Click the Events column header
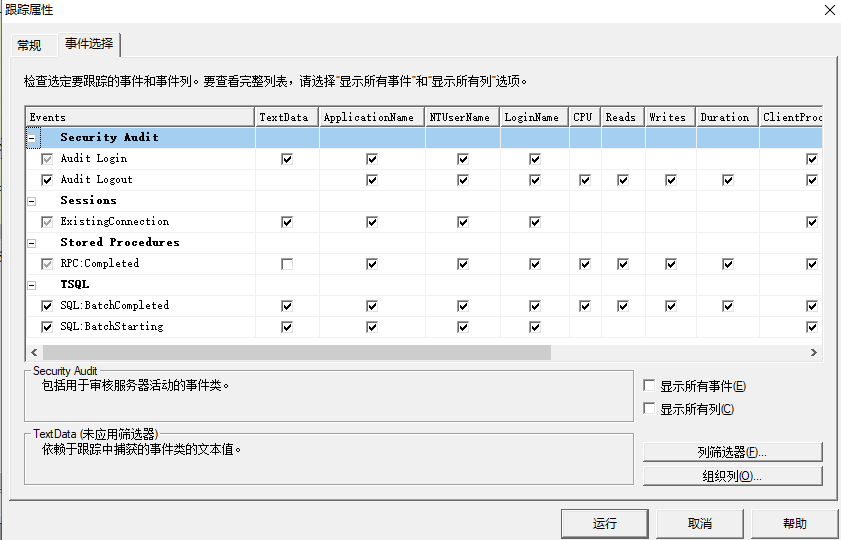 coord(140,117)
